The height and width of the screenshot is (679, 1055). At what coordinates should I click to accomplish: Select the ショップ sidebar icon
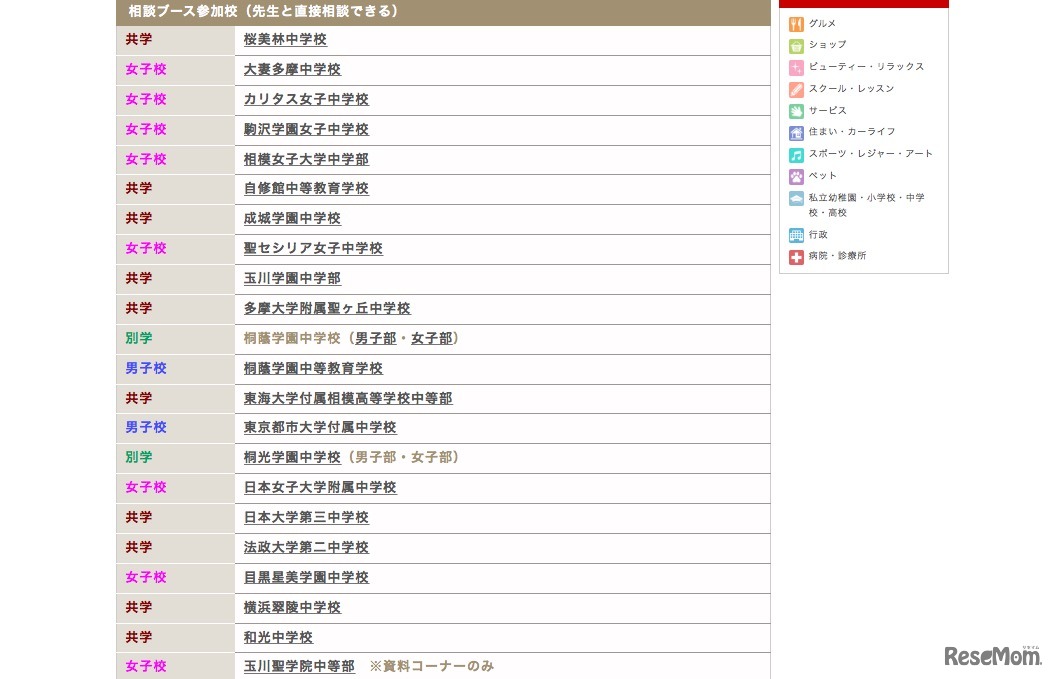795,44
